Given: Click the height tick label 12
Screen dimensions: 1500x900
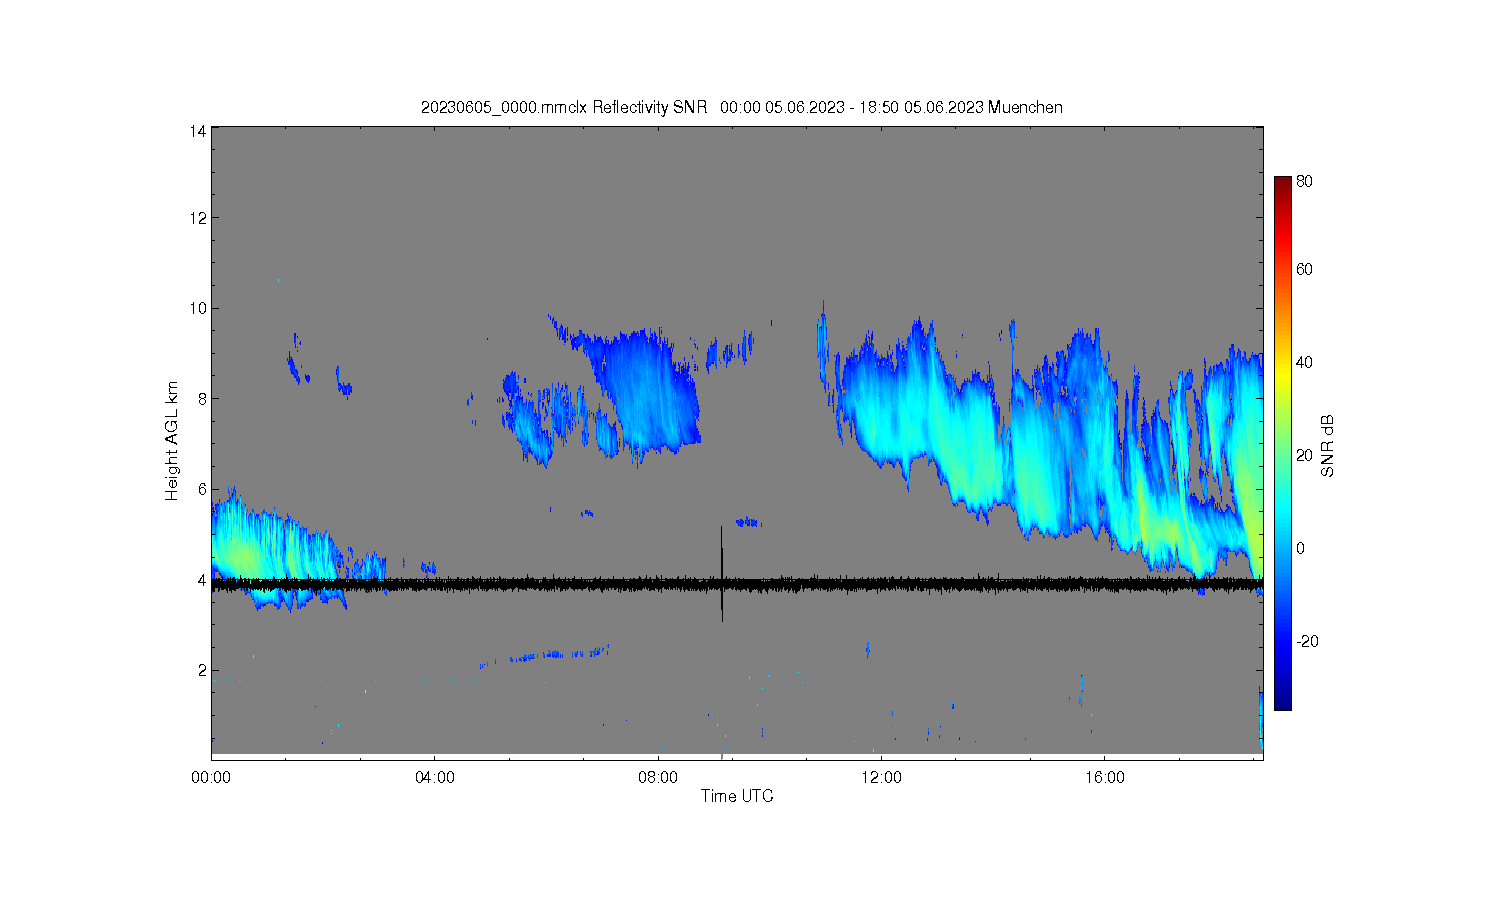Looking at the screenshot, I should (x=198, y=218).
